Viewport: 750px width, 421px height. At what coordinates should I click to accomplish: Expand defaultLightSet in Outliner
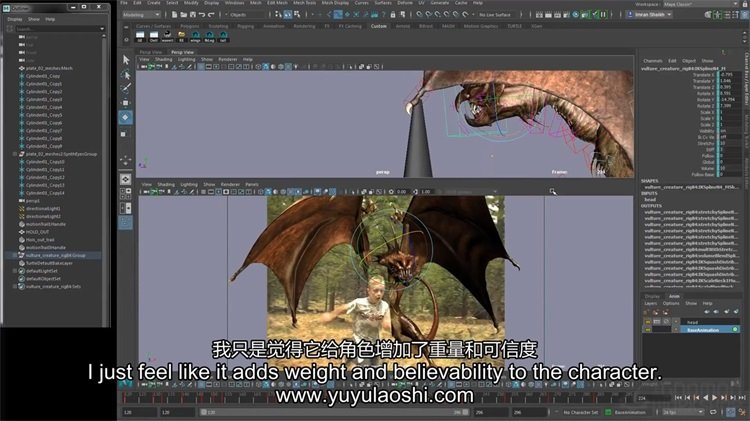[15, 271]
